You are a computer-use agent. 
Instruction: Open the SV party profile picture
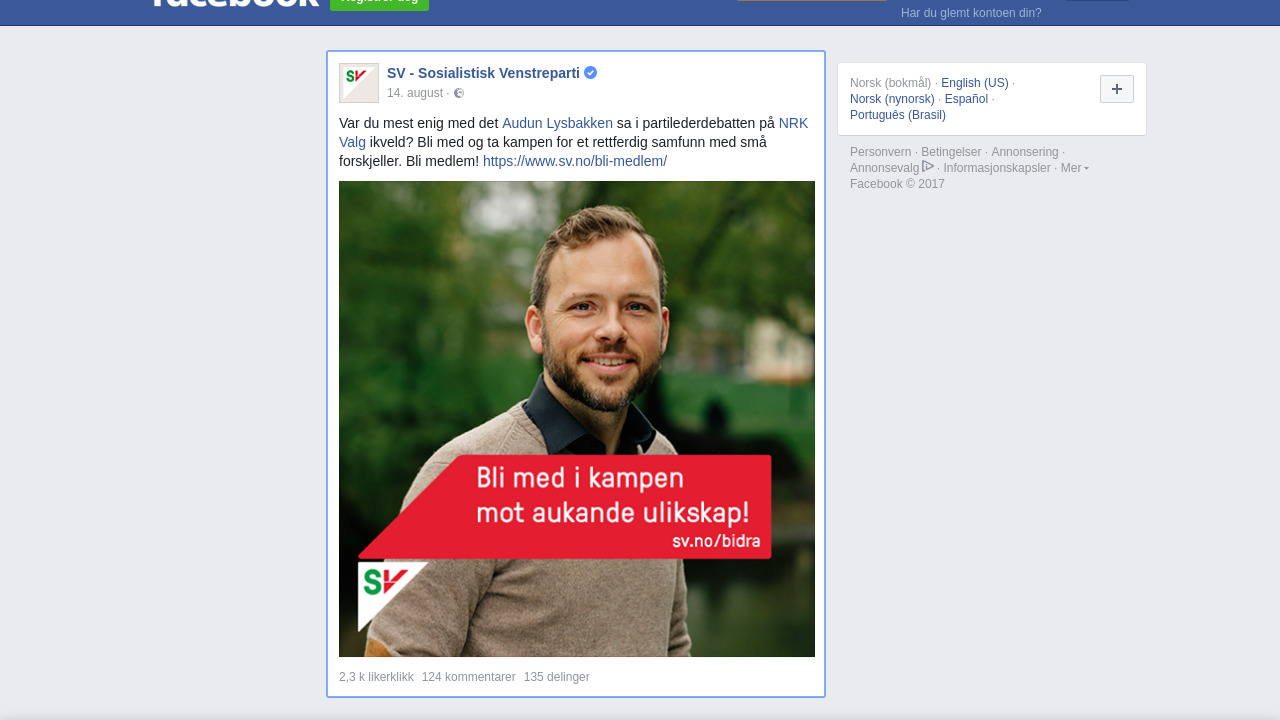[359, 83]
